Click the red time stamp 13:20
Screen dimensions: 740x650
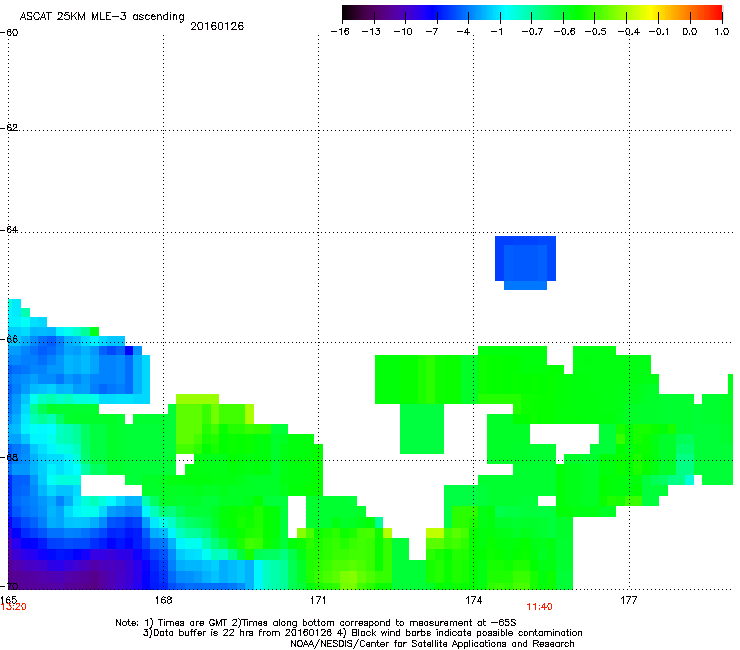(14, 607)
